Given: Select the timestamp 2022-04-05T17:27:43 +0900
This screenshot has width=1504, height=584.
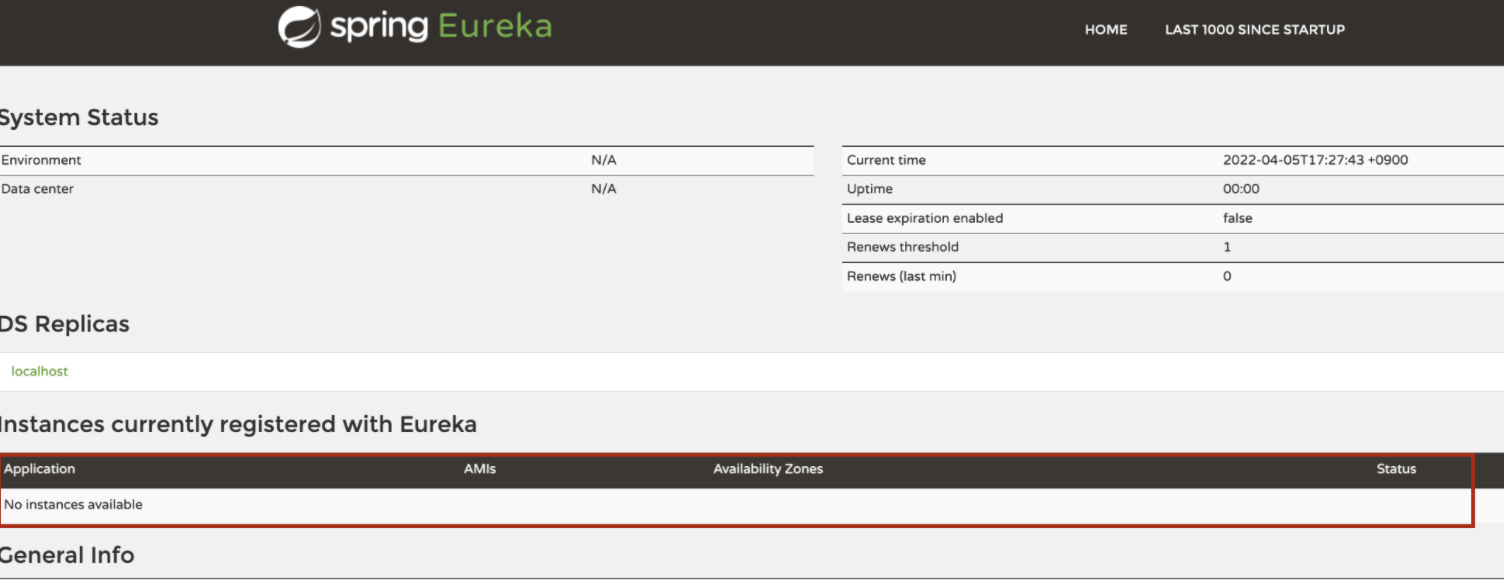Looking at the screenshot, I should point(1316,160).
